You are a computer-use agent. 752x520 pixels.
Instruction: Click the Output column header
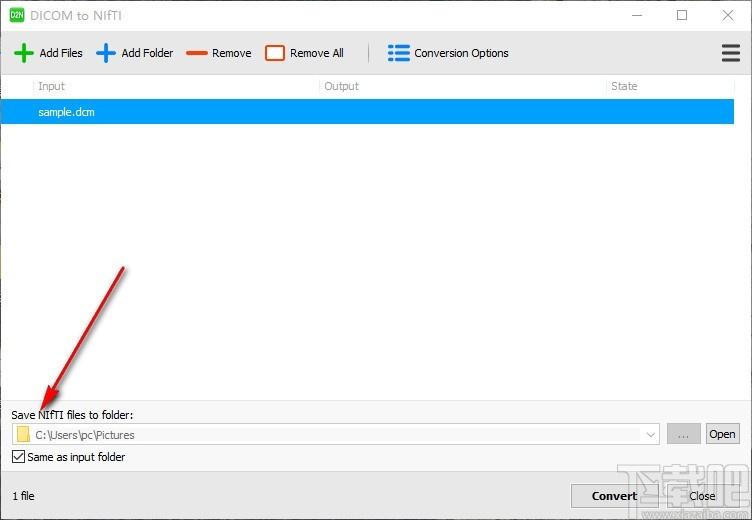[341, 86]
